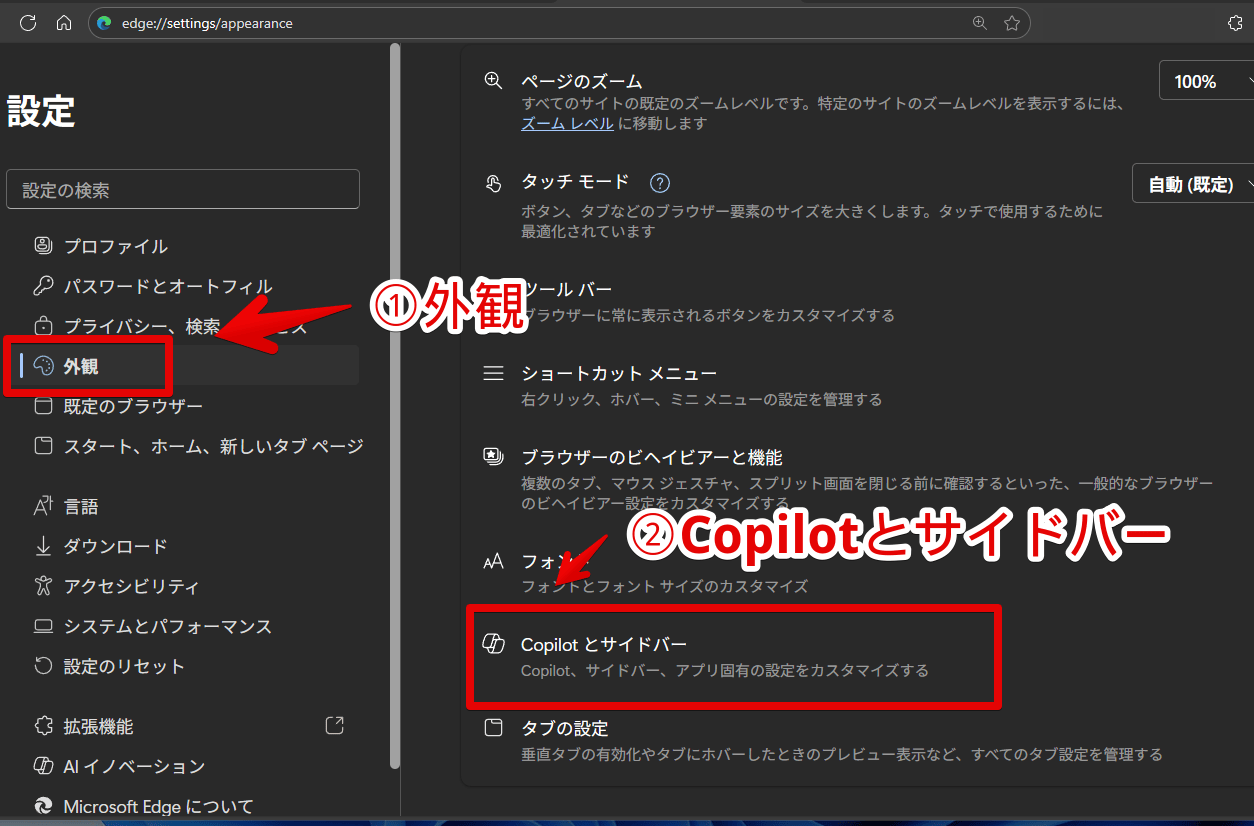The image size is (1254, 826).
Task: Click the AI イノベーション icon
Action: click(43, 766)
